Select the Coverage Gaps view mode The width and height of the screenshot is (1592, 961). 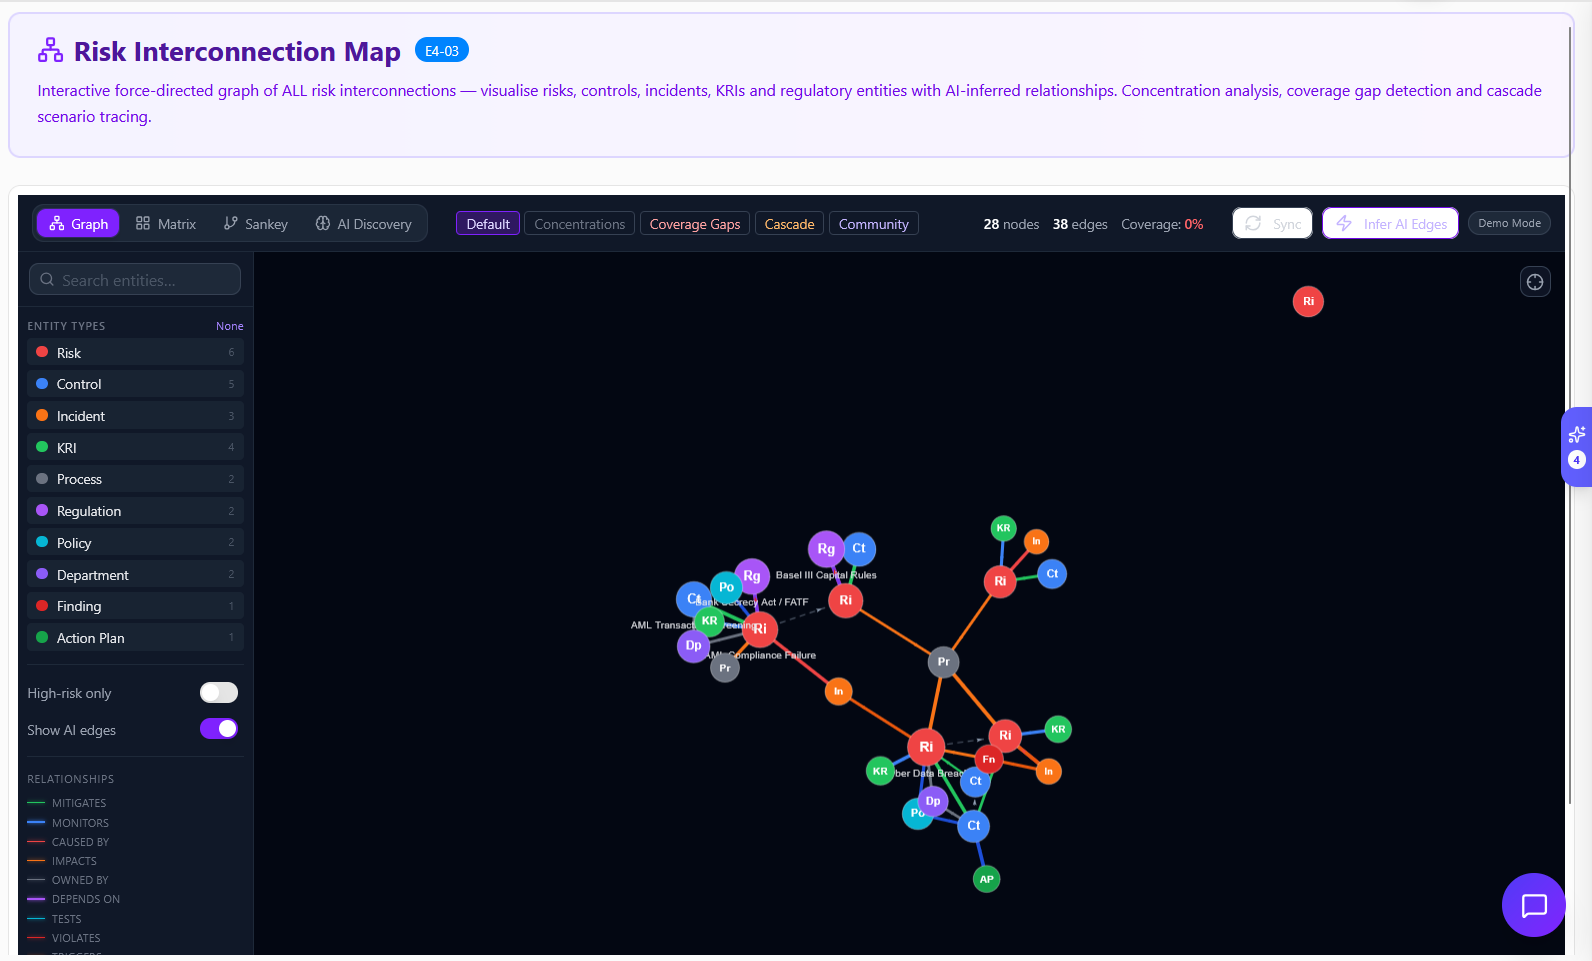[694, 224]
